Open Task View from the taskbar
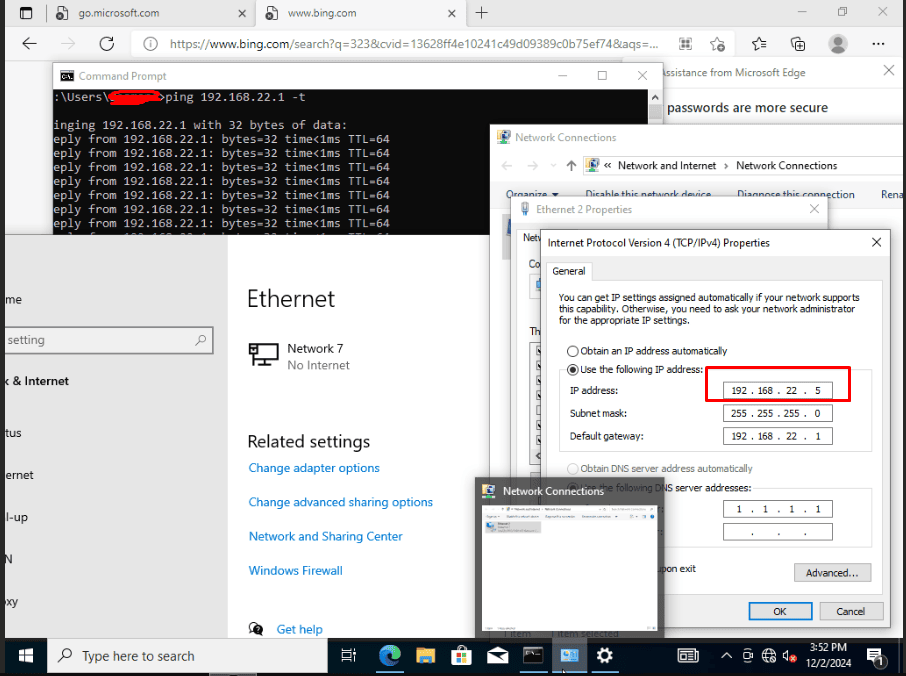 click(348, 656)
